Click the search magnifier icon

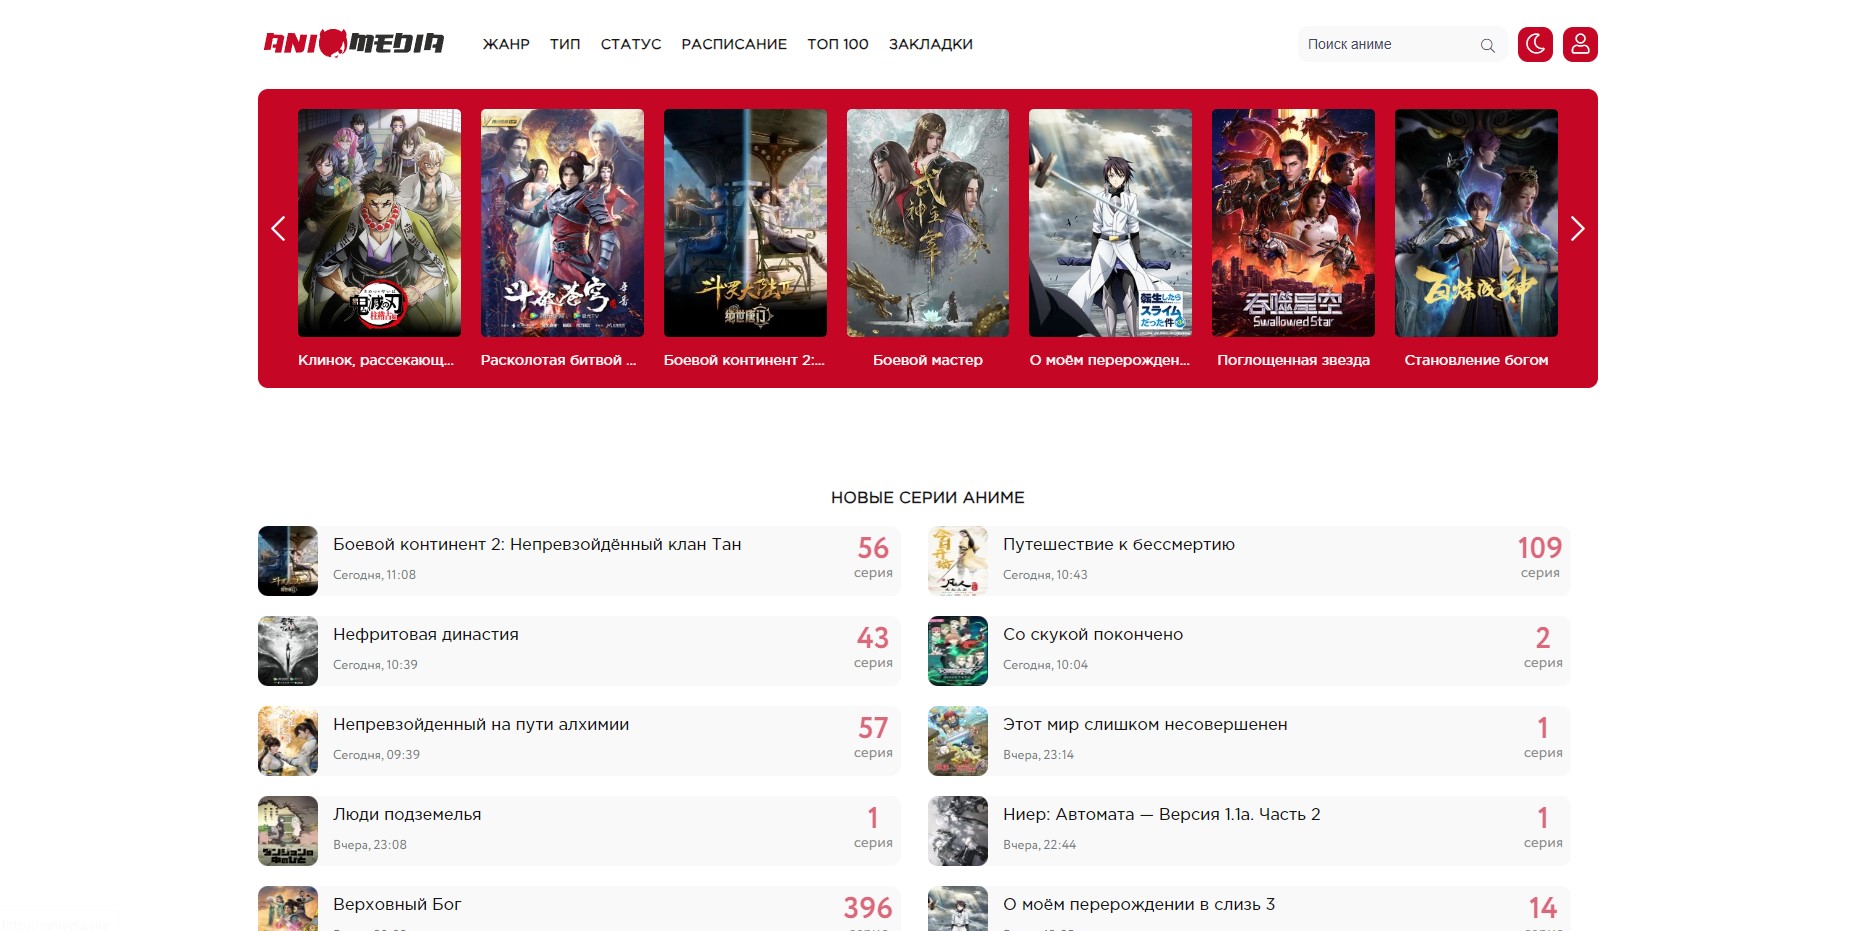point(1487,45)
